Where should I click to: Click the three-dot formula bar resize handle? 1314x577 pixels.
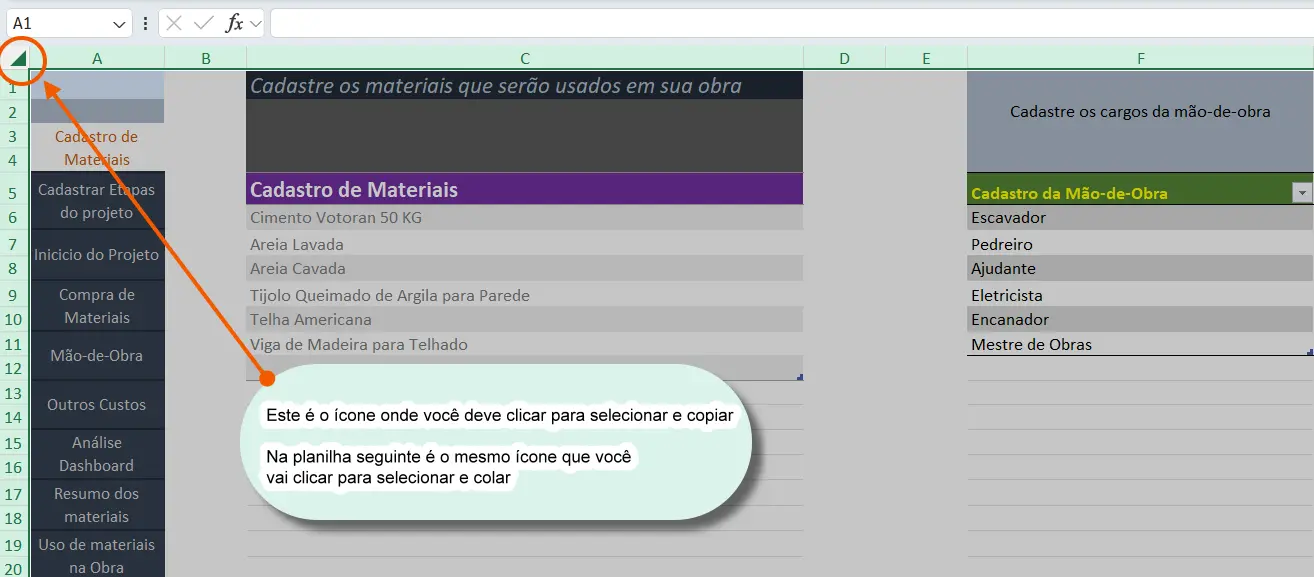click(146, 23)
